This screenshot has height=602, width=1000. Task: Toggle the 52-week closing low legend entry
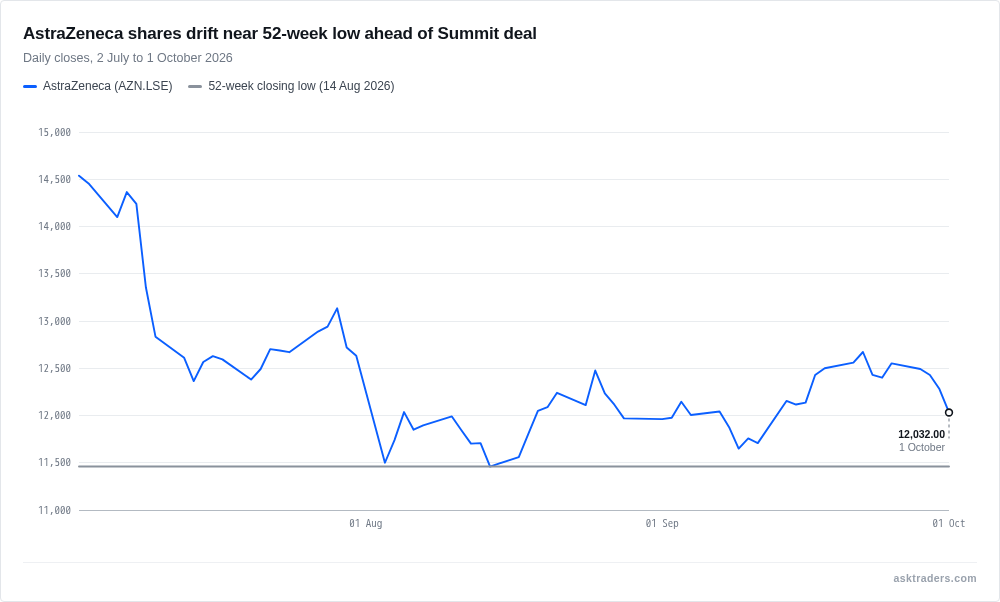pos(291,86)
